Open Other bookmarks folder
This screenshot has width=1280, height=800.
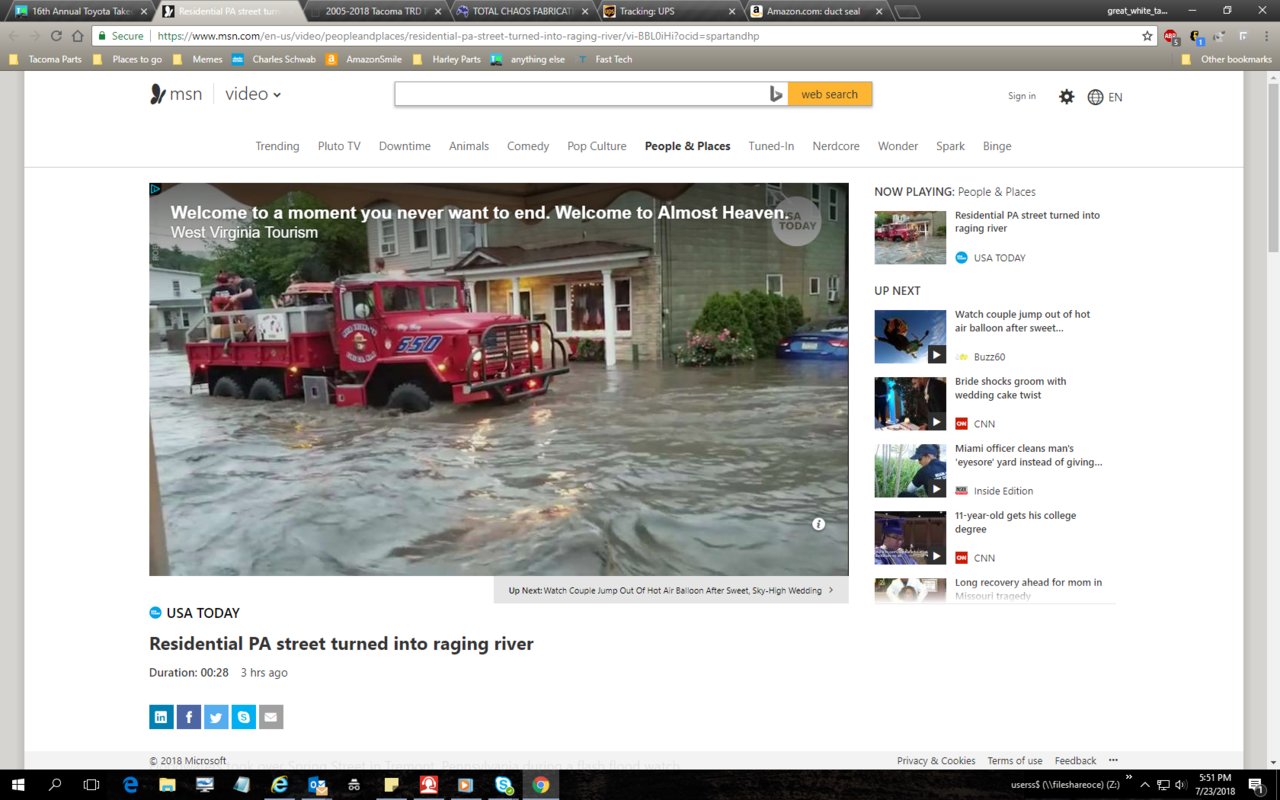[x=1227, y=59]
